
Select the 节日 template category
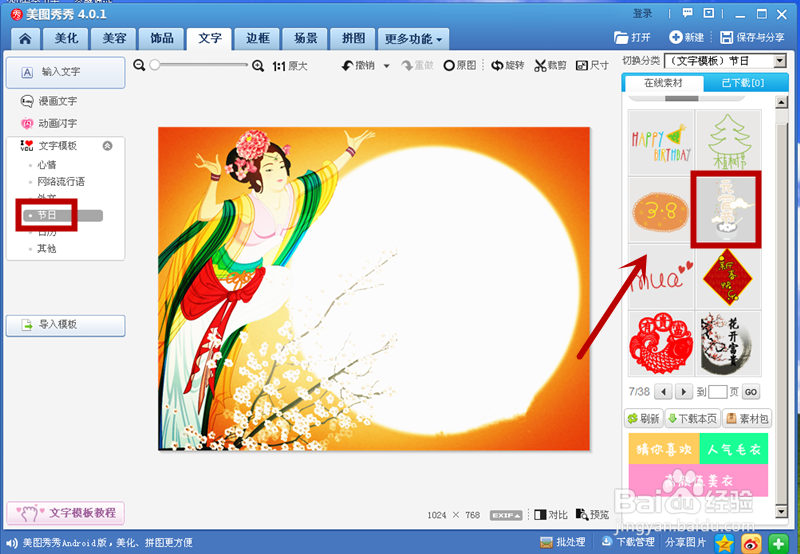pos(47,215)
